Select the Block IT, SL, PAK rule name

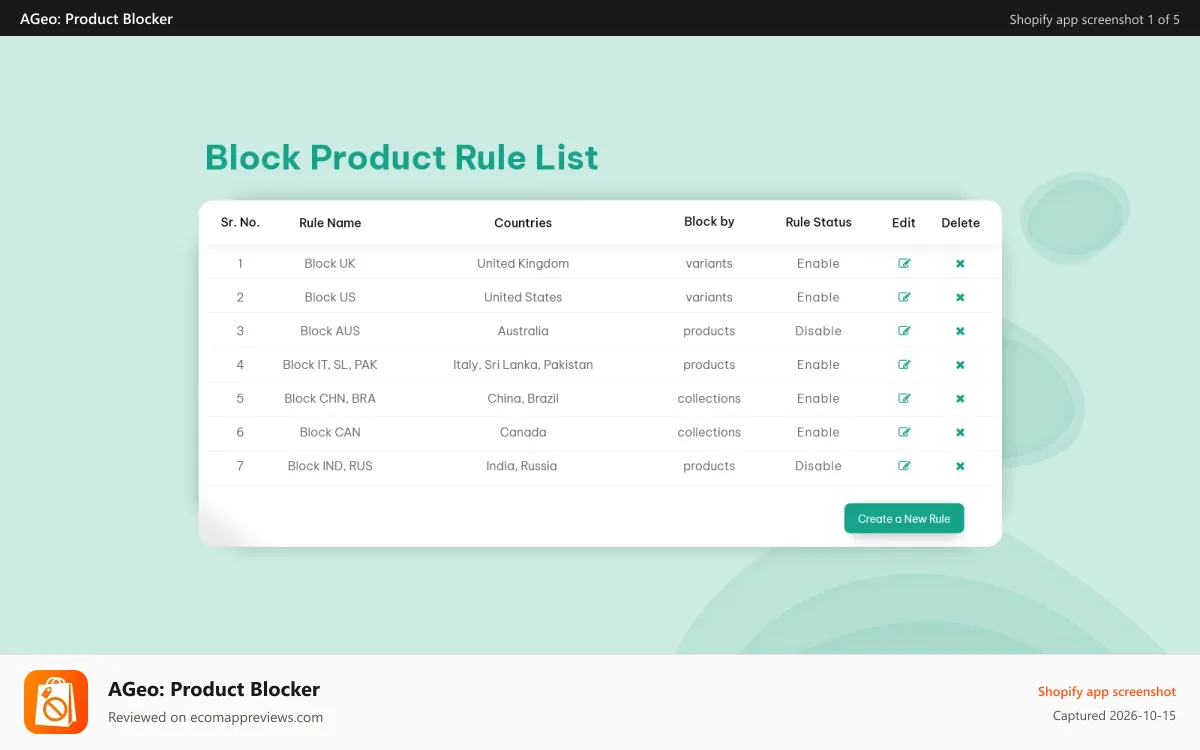coord(330,365)
